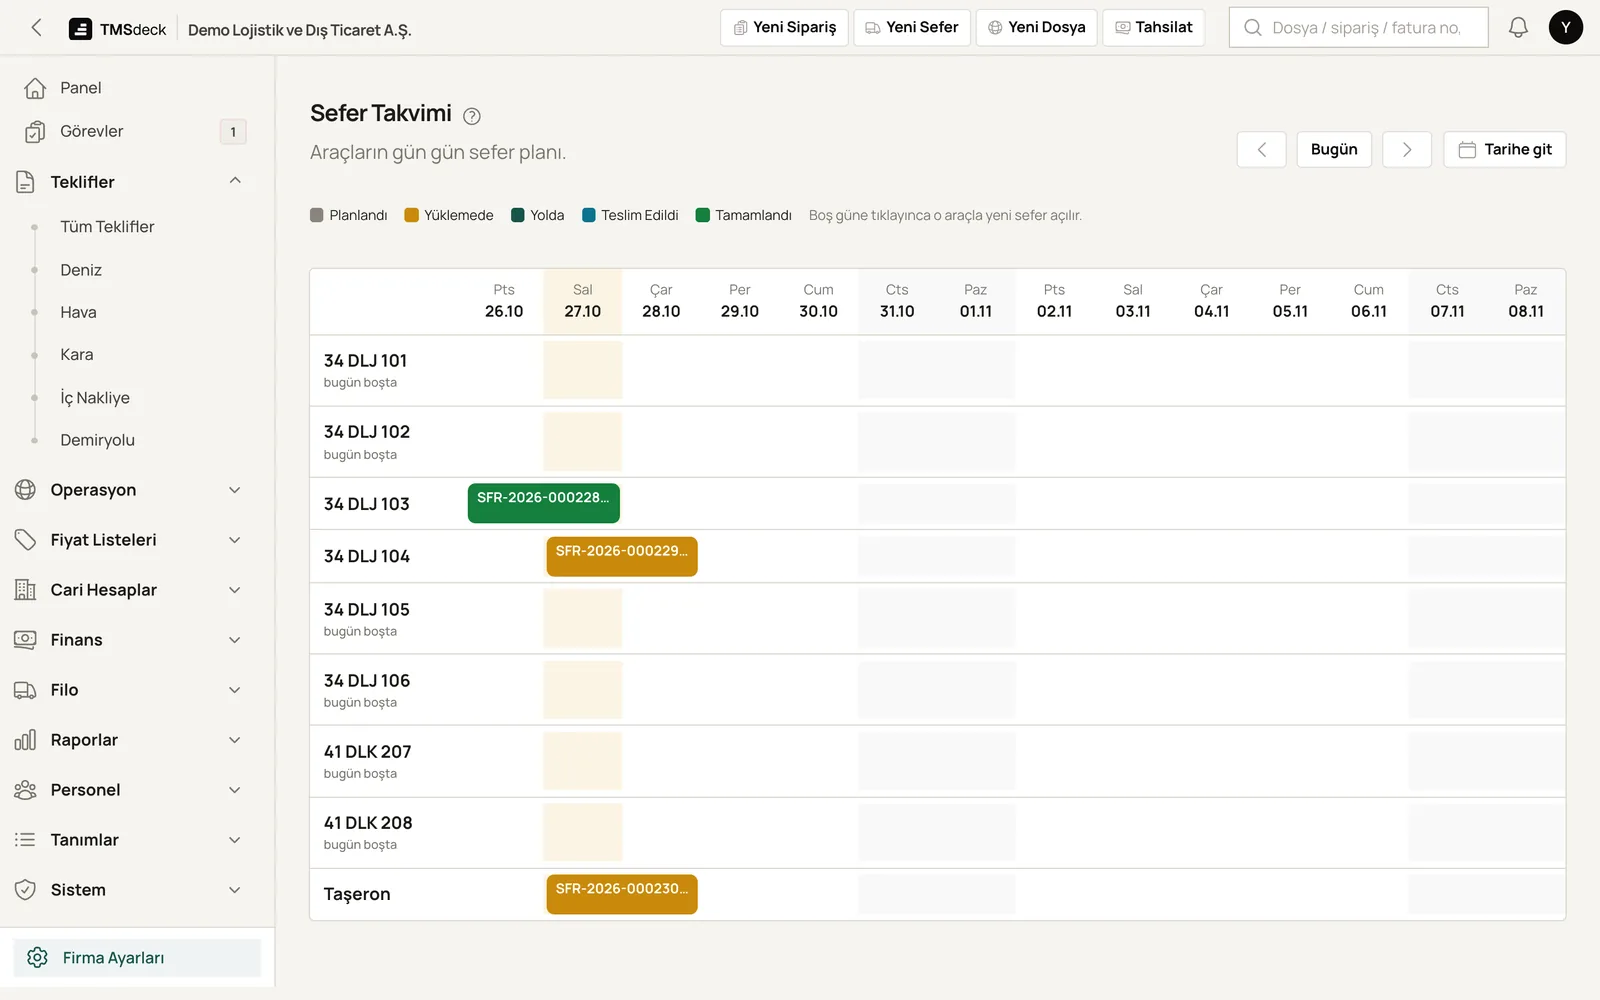The height and width of the screenshot is (1000, 1600).
Task: Select Deniz under Teklifler
Action: click(81, 270)
